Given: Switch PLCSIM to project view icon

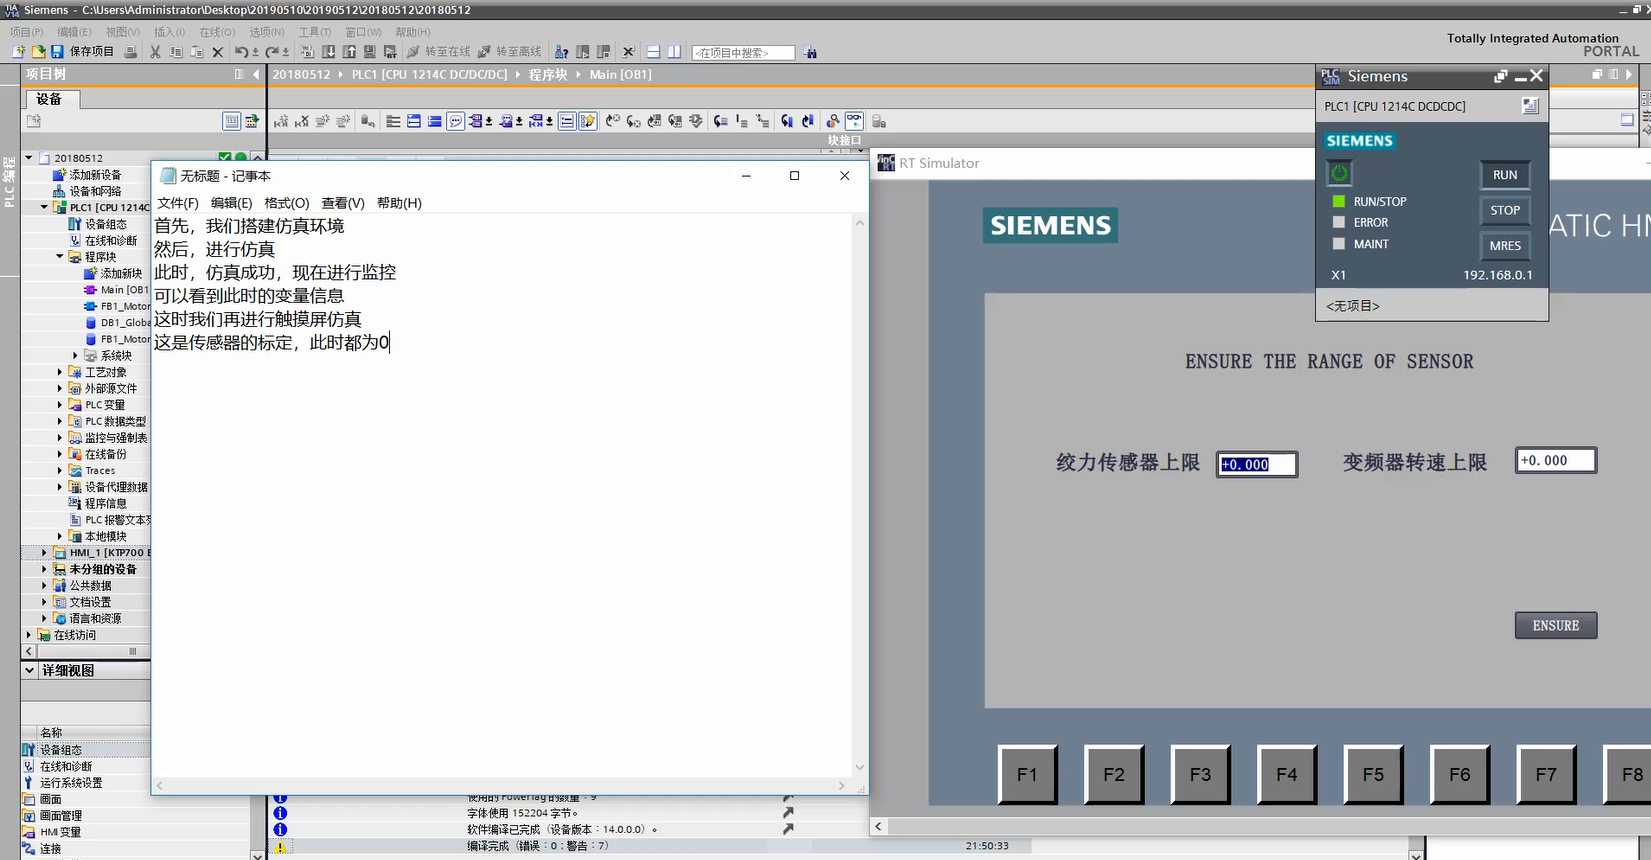Looking at the screenshot, I should (x=1530, y=106).
